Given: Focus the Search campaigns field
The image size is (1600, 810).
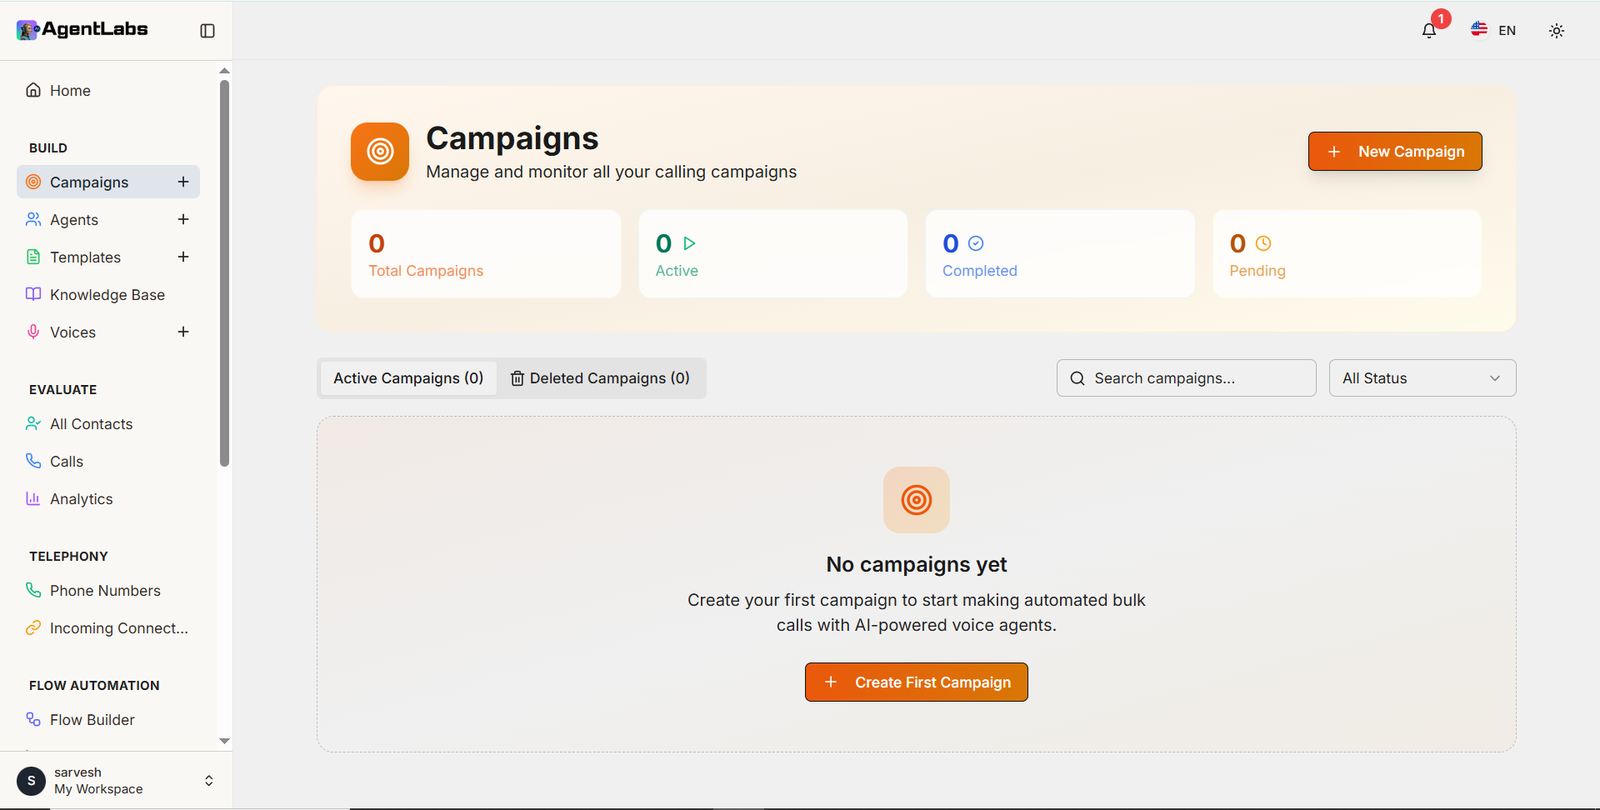Looking at the screenshot, I should coord(1186,378).
